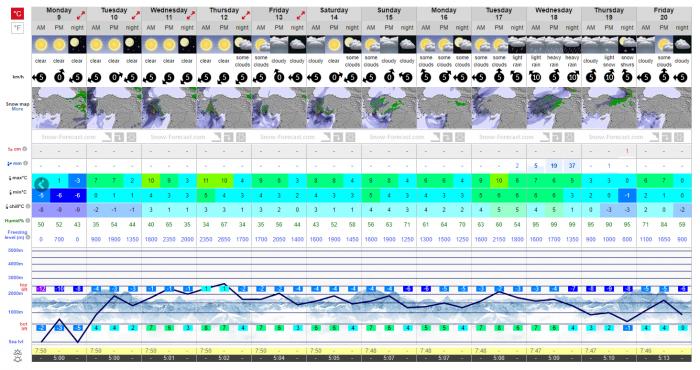The height and width of the screenshot is (370, 700).
Task: Switch temperature units to °C
Action: click(17, 14)
